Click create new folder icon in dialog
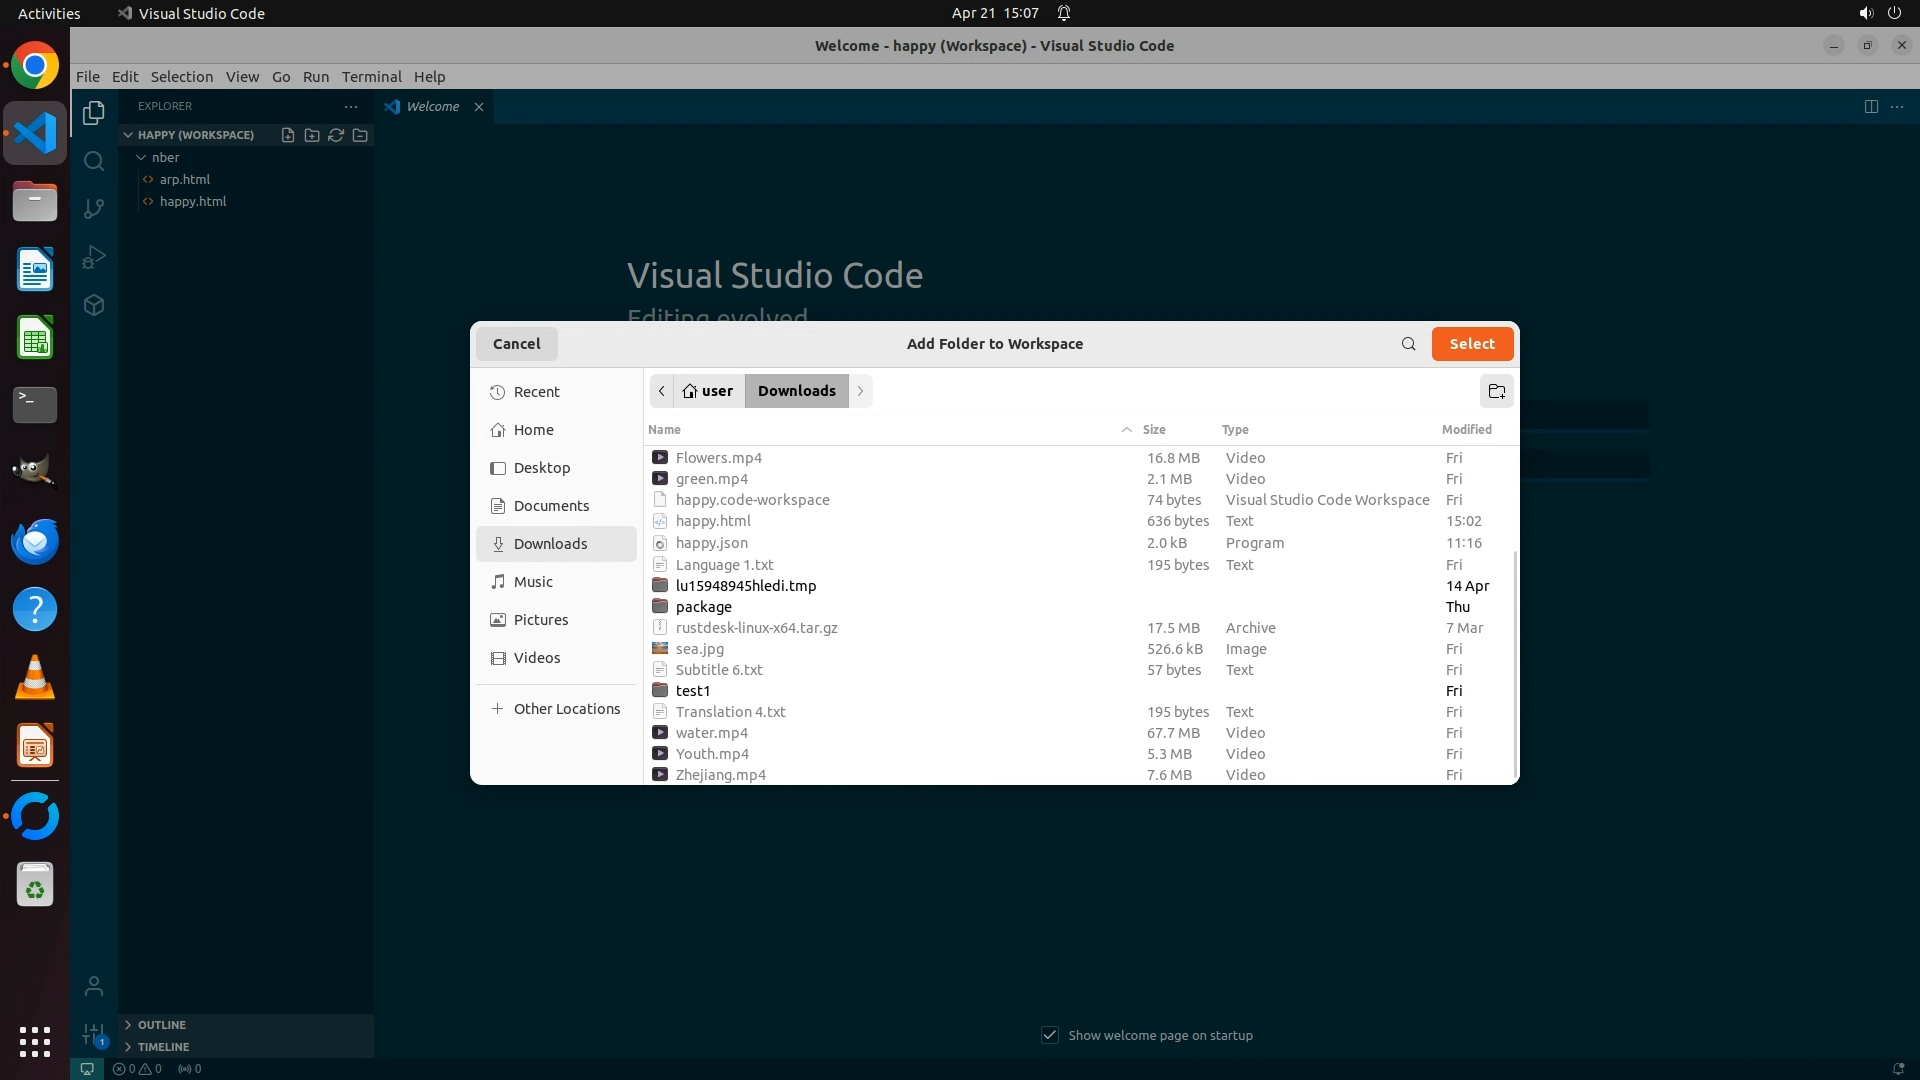 click(1496, 391)
